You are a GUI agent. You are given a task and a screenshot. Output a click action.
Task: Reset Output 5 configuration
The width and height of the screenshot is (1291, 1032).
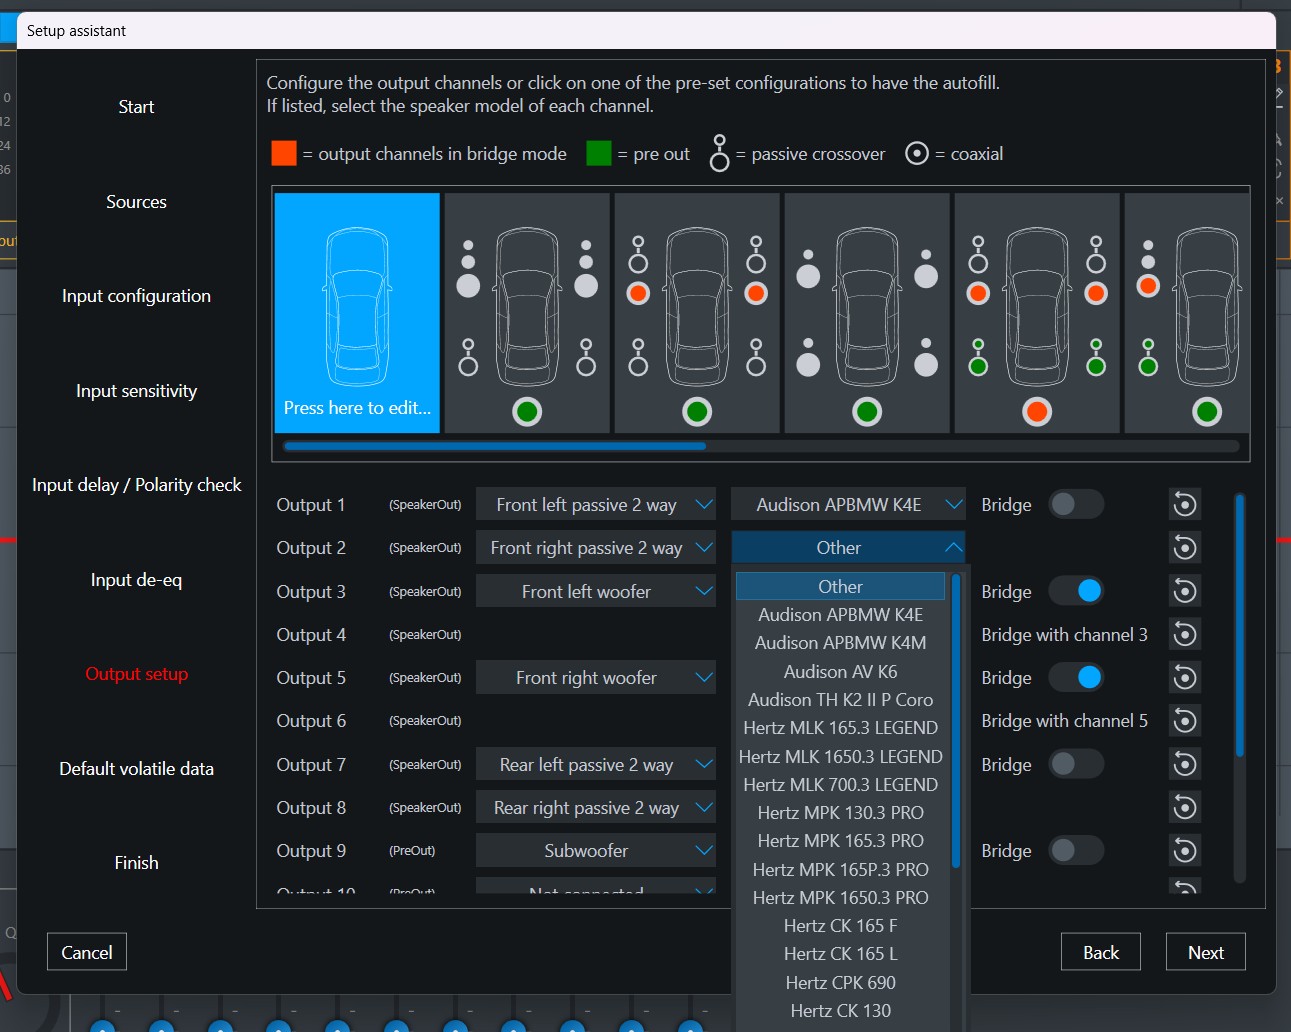tap(1185, 677)
